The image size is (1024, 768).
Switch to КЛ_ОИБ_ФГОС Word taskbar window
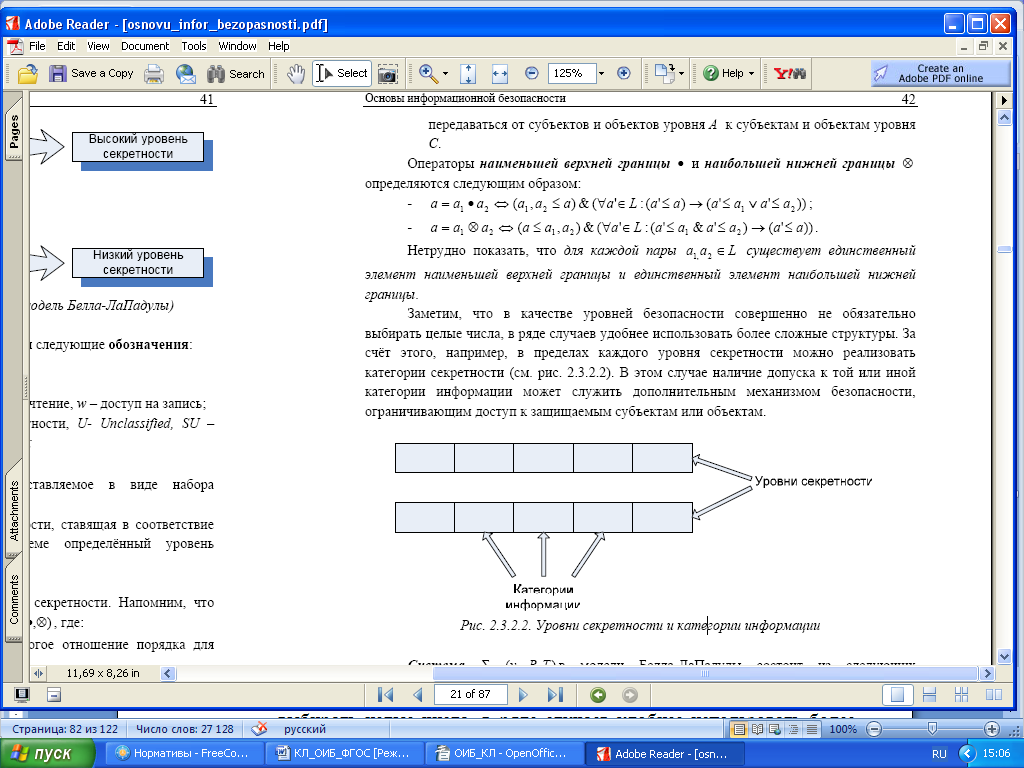pyautogui.click(x=344, y=753)
